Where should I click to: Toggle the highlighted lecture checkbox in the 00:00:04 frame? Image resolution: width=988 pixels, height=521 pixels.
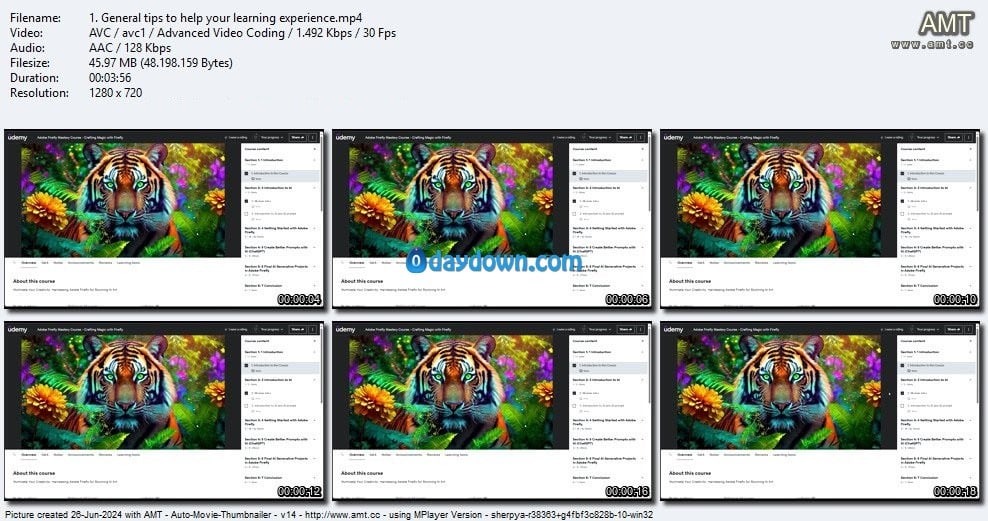pos(246,174)
